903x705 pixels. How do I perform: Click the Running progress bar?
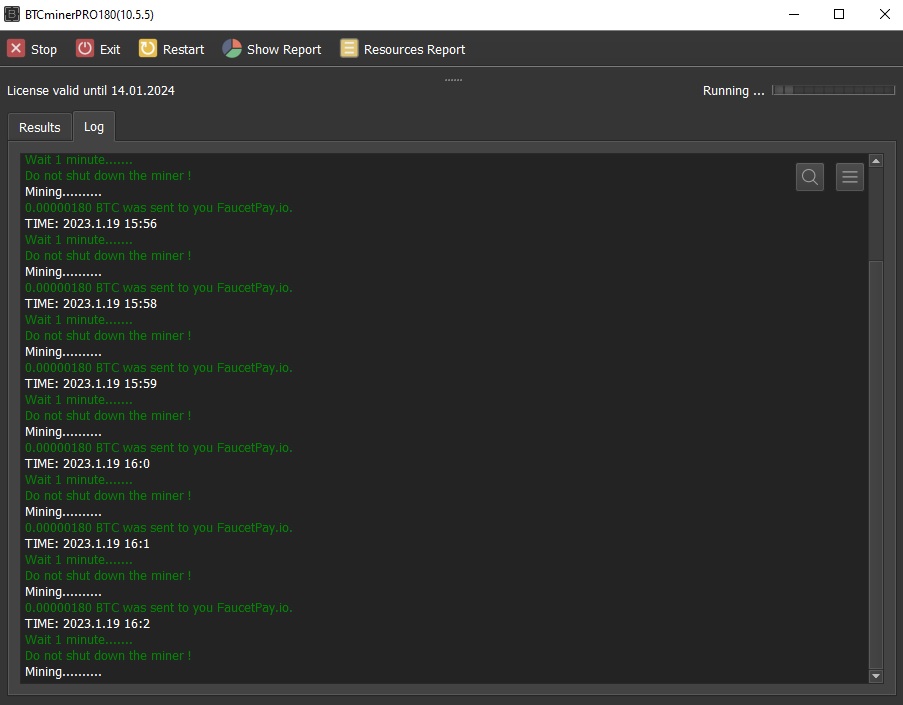click(833, 90)
